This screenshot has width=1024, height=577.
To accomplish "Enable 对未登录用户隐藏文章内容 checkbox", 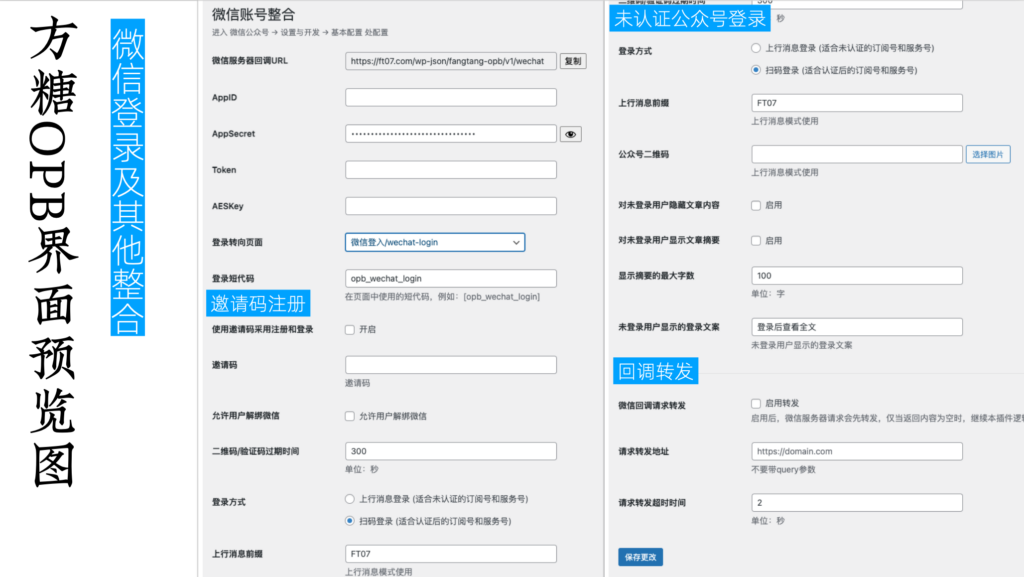I will point(756,205).
